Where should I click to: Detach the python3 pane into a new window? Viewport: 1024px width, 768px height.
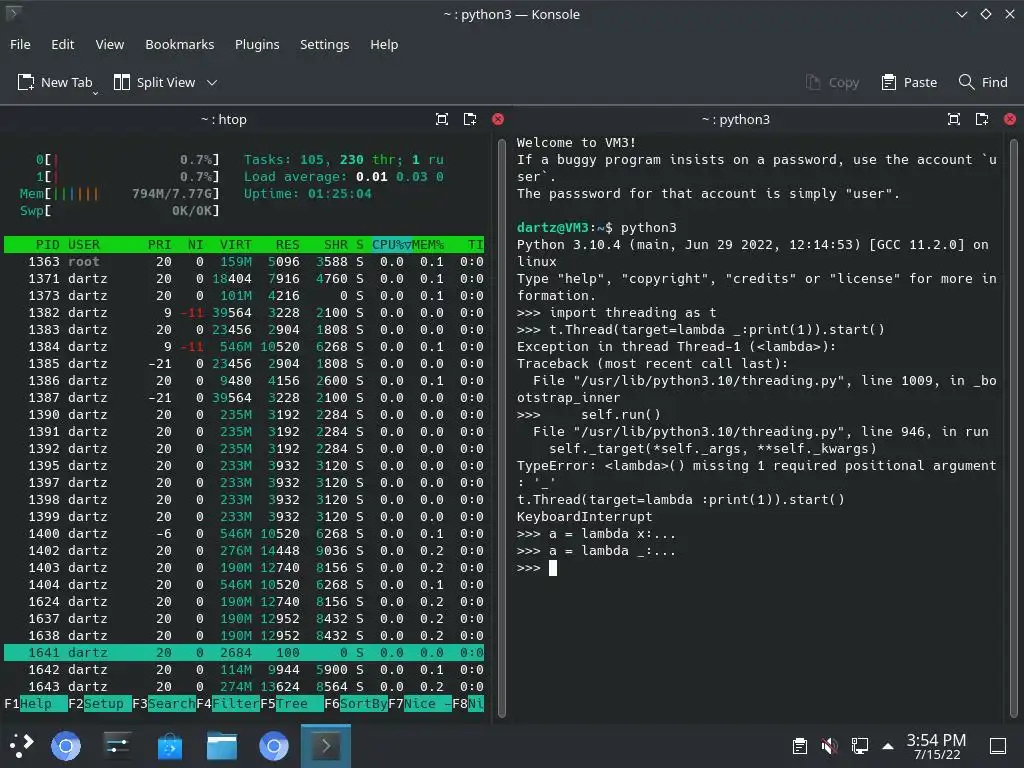[x=982, y=119]
